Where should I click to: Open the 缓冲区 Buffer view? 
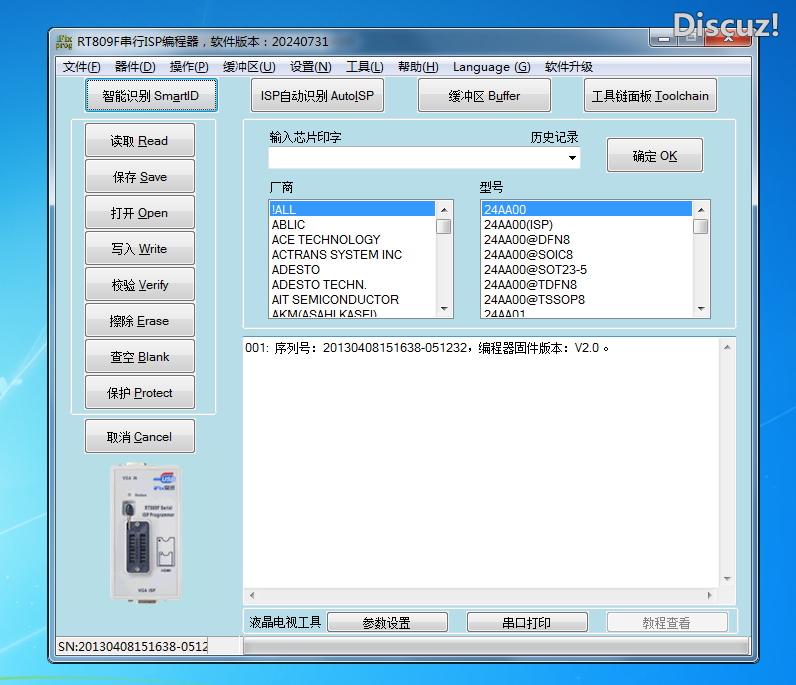click(x=484, y=96)
